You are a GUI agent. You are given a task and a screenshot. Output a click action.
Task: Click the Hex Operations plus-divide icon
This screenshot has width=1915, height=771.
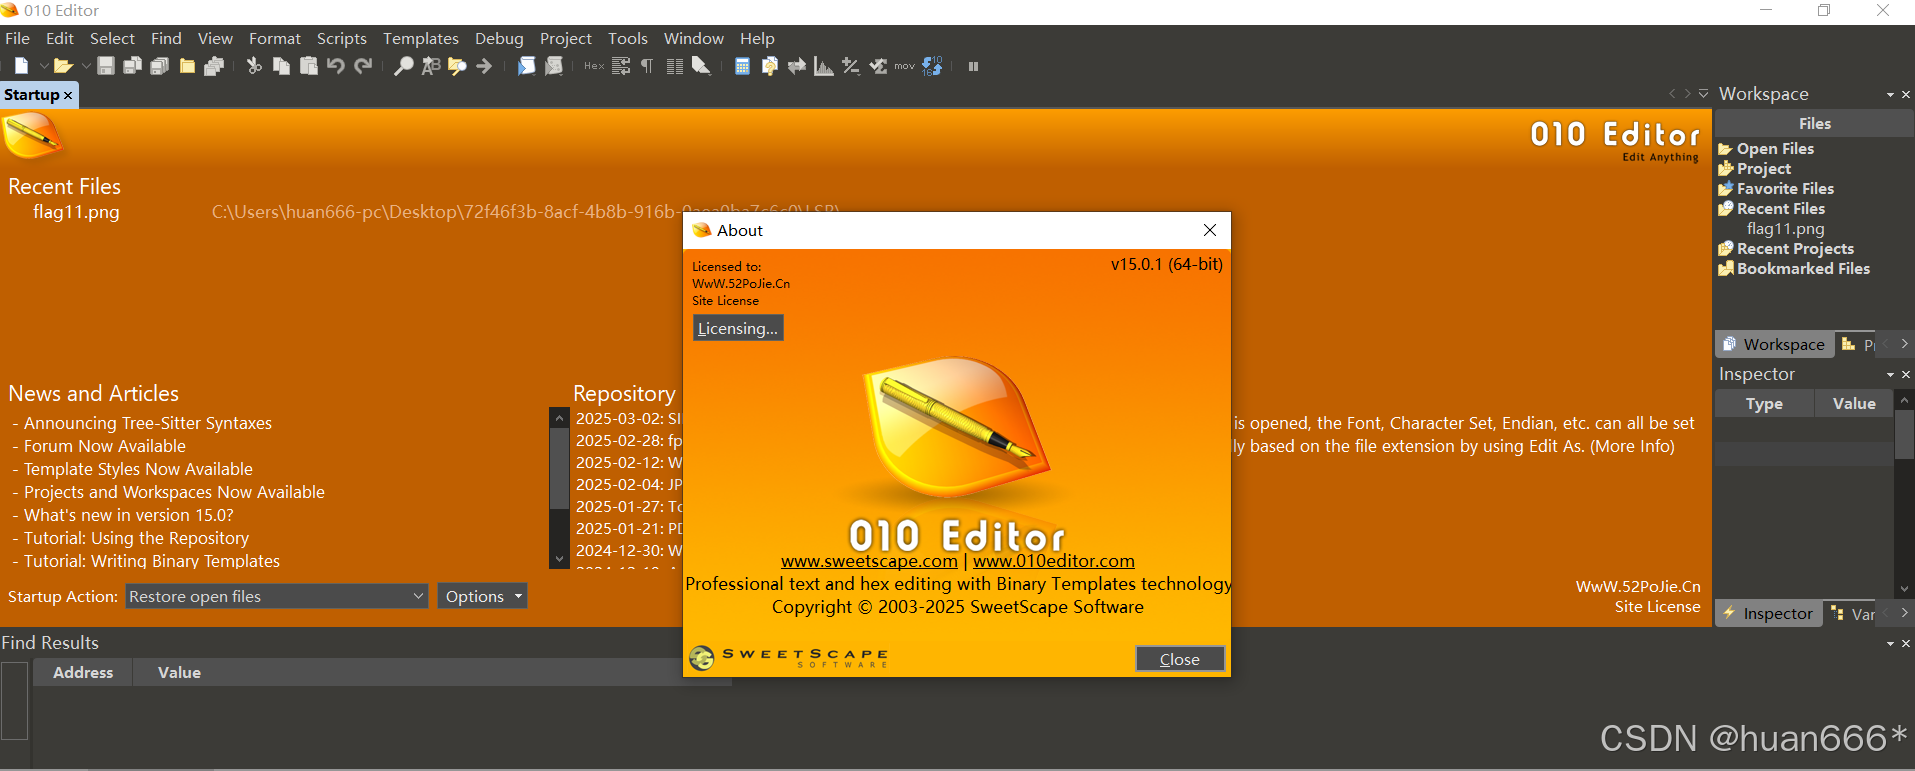(x=851, y=66)
